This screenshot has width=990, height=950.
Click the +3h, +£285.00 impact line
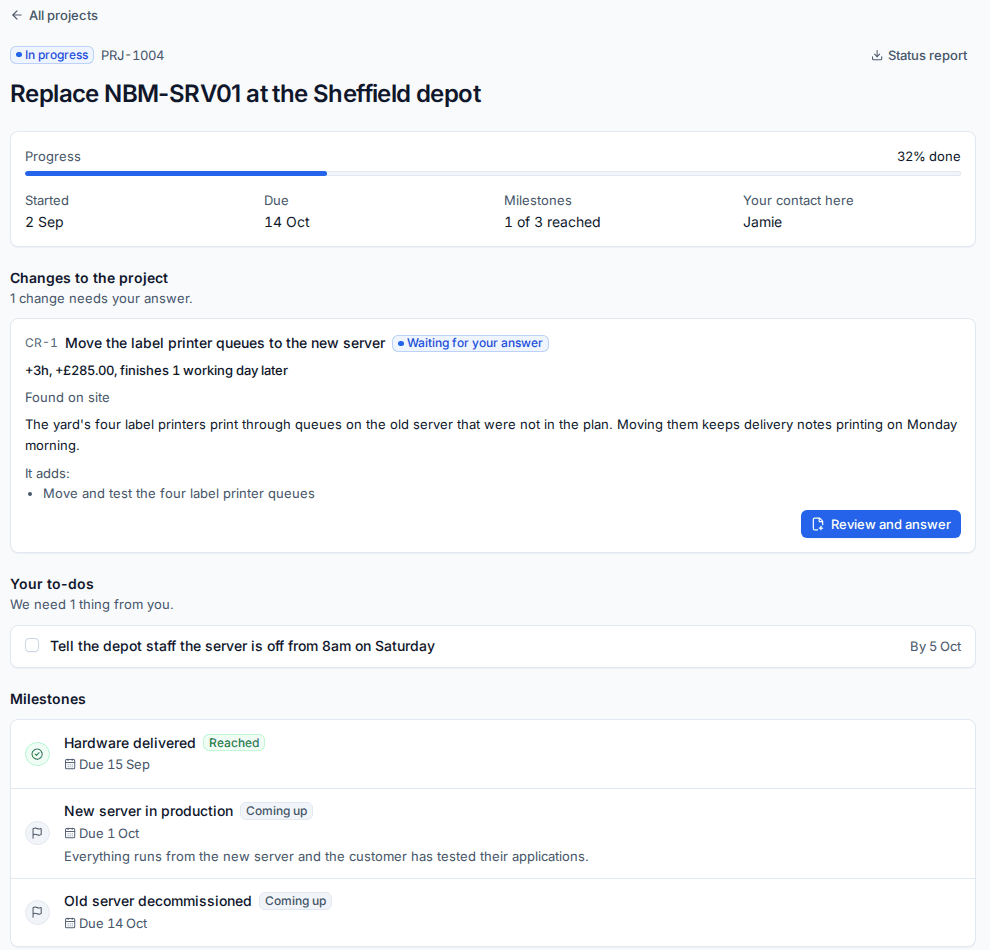coord(157,371)
